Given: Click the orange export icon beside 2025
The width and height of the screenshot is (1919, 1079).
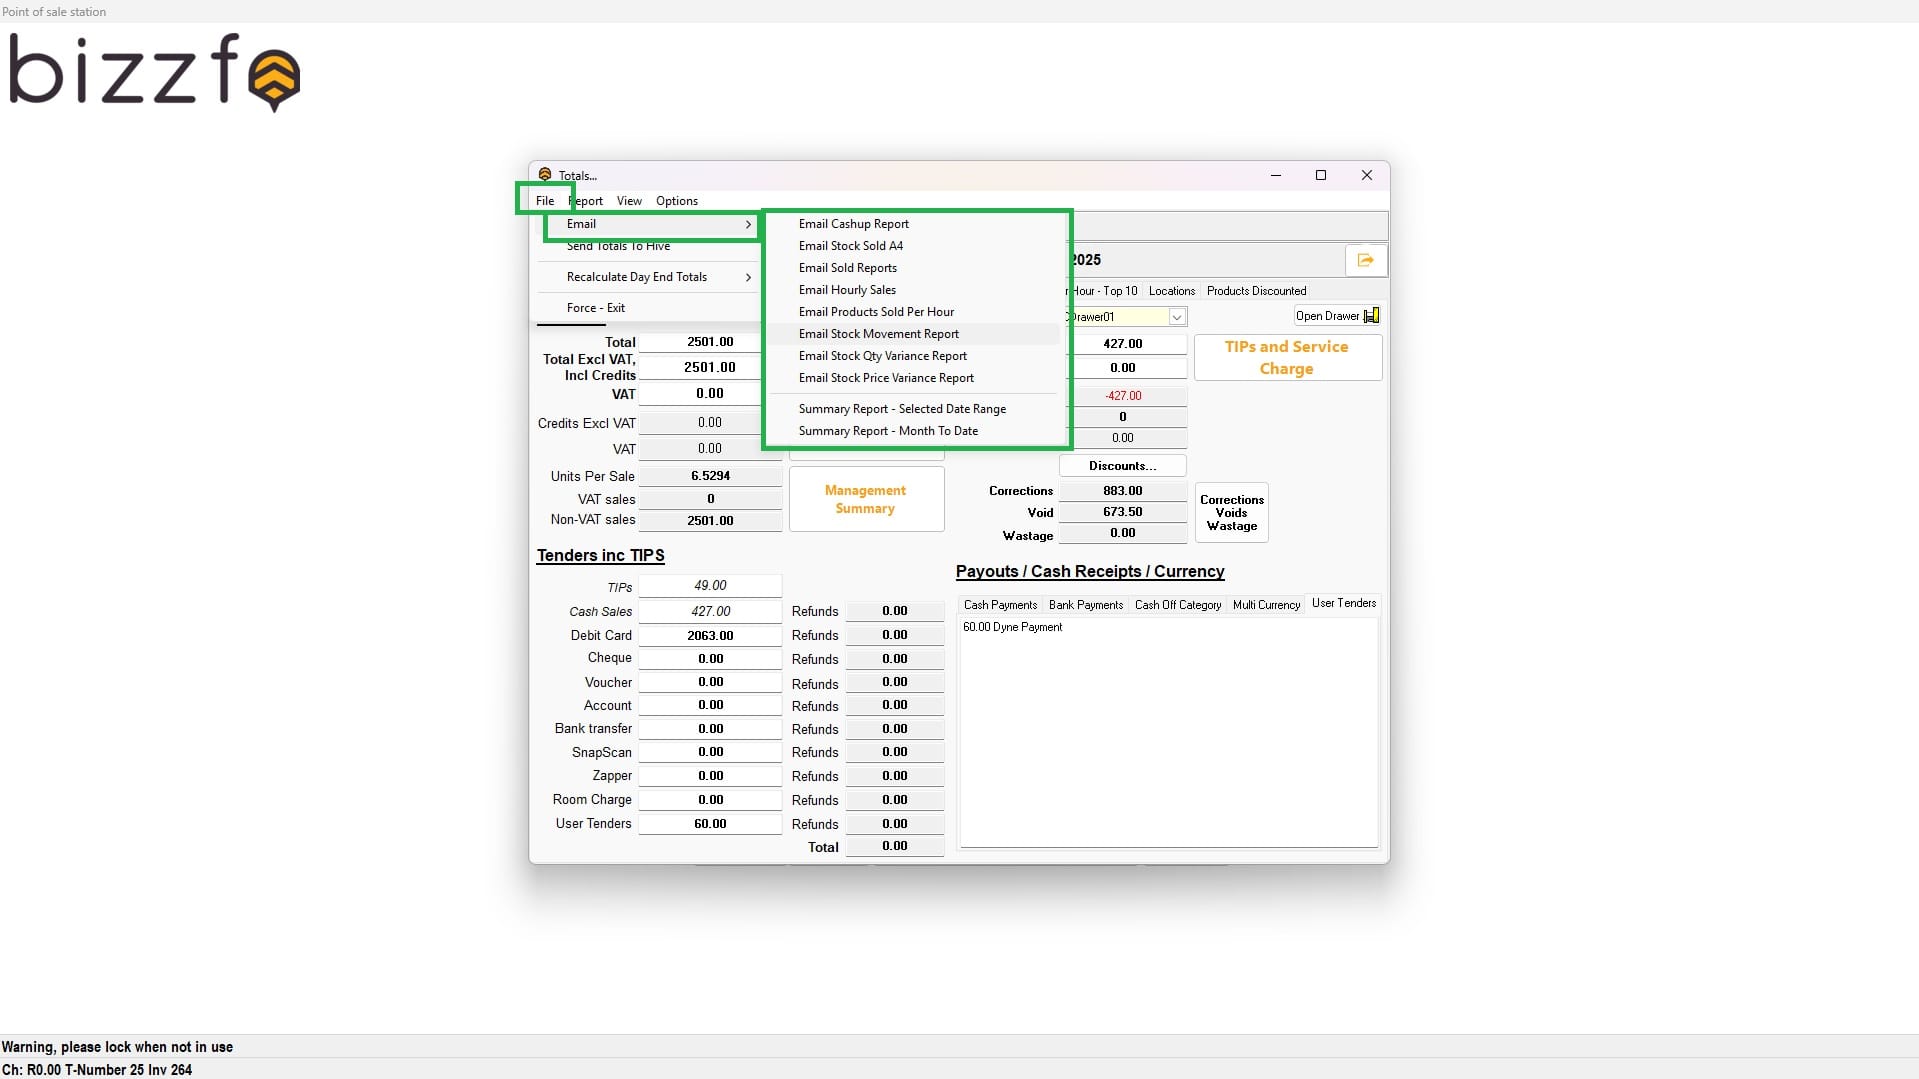Looking at the screenshot, I should 1365,260.
